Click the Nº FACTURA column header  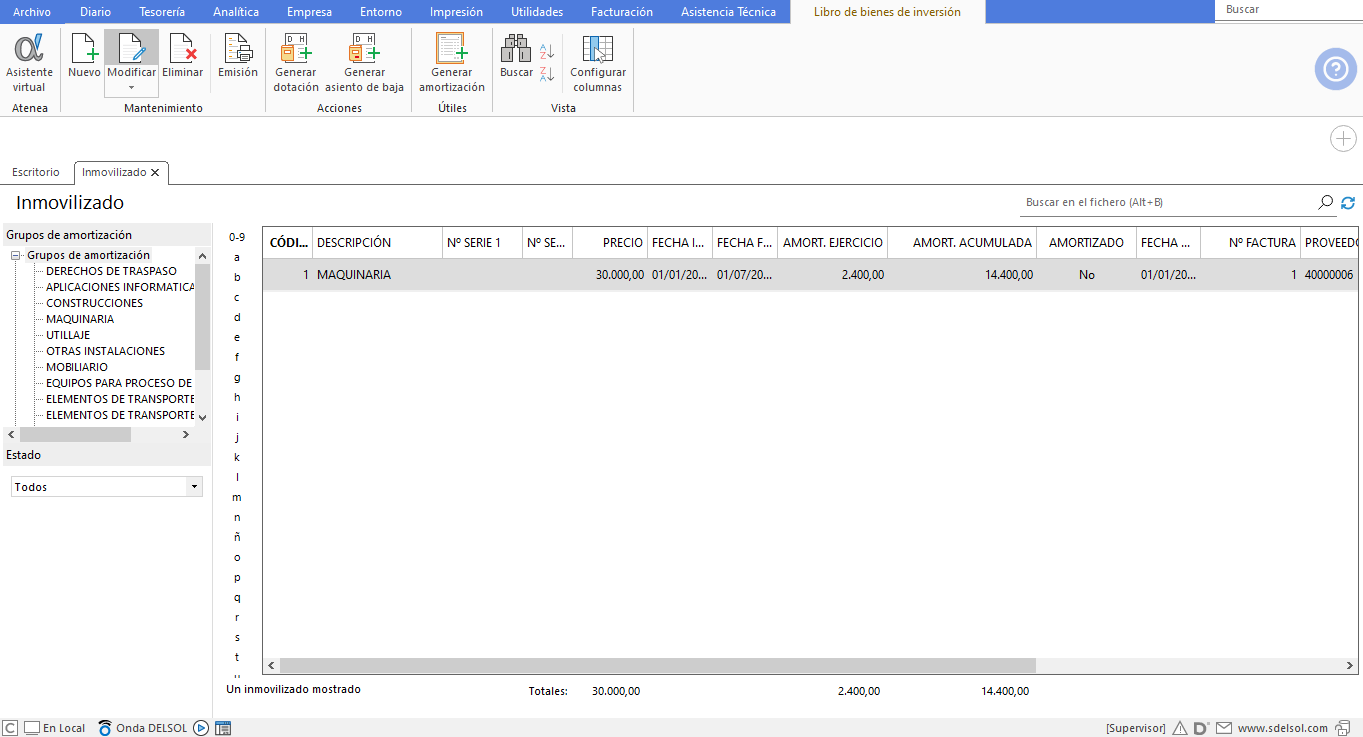click(1250, 243)
